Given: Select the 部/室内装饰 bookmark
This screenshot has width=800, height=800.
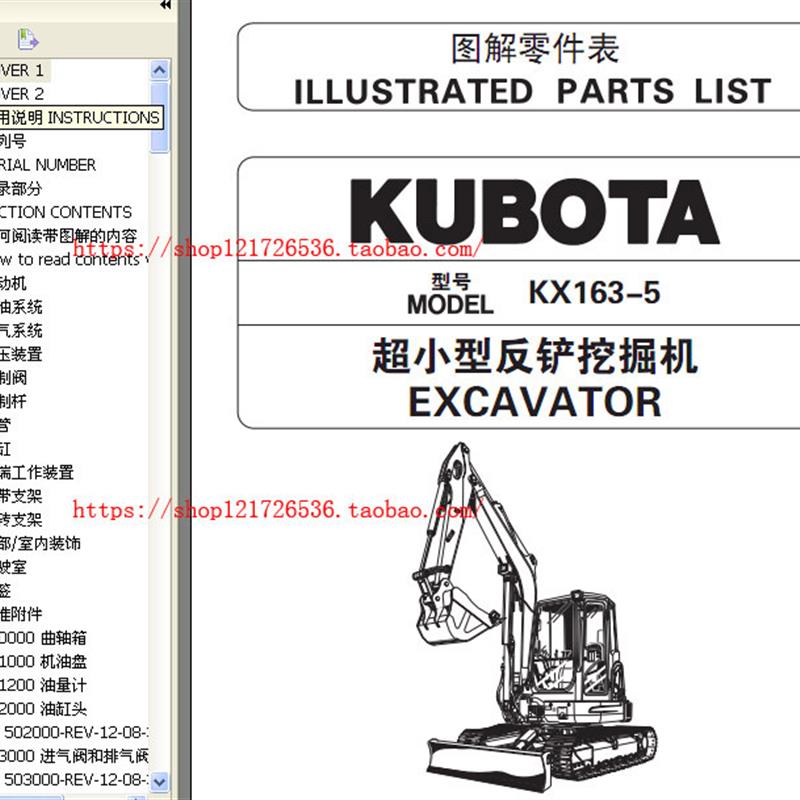Looking at the screenshot, I should click(x=40, y=543).
